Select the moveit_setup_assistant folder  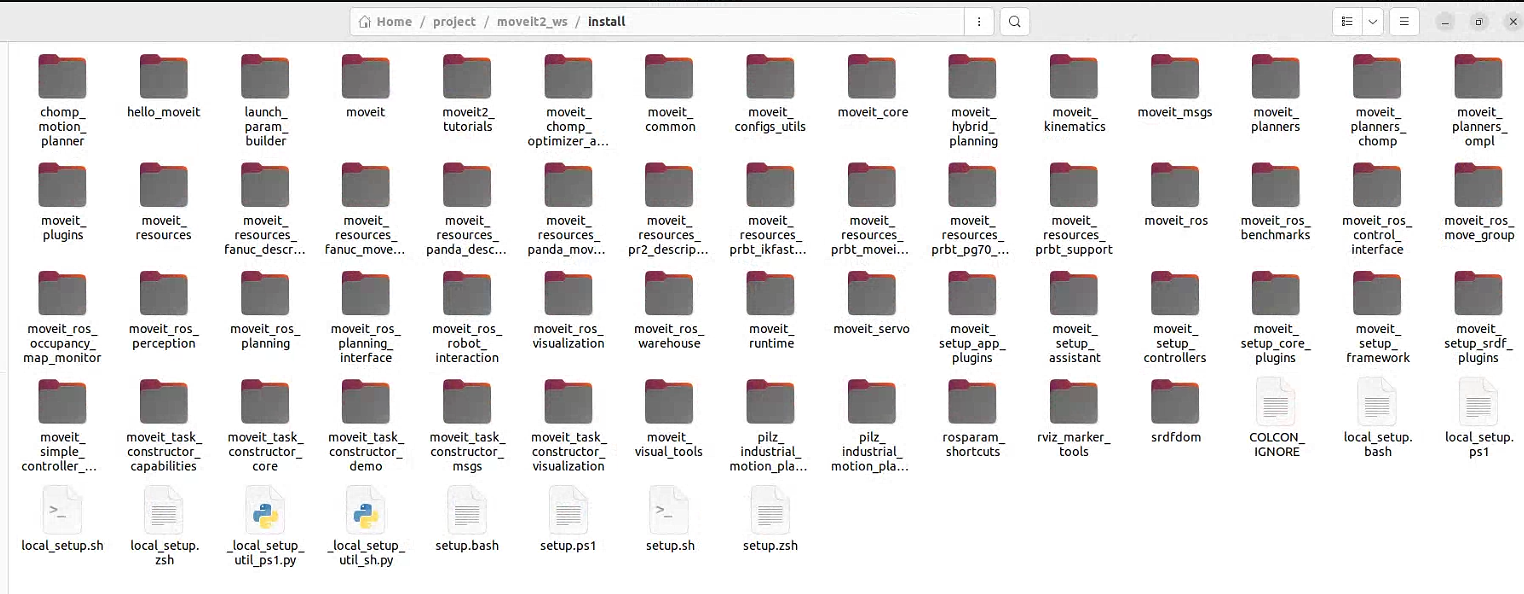tap(1074, 293)
